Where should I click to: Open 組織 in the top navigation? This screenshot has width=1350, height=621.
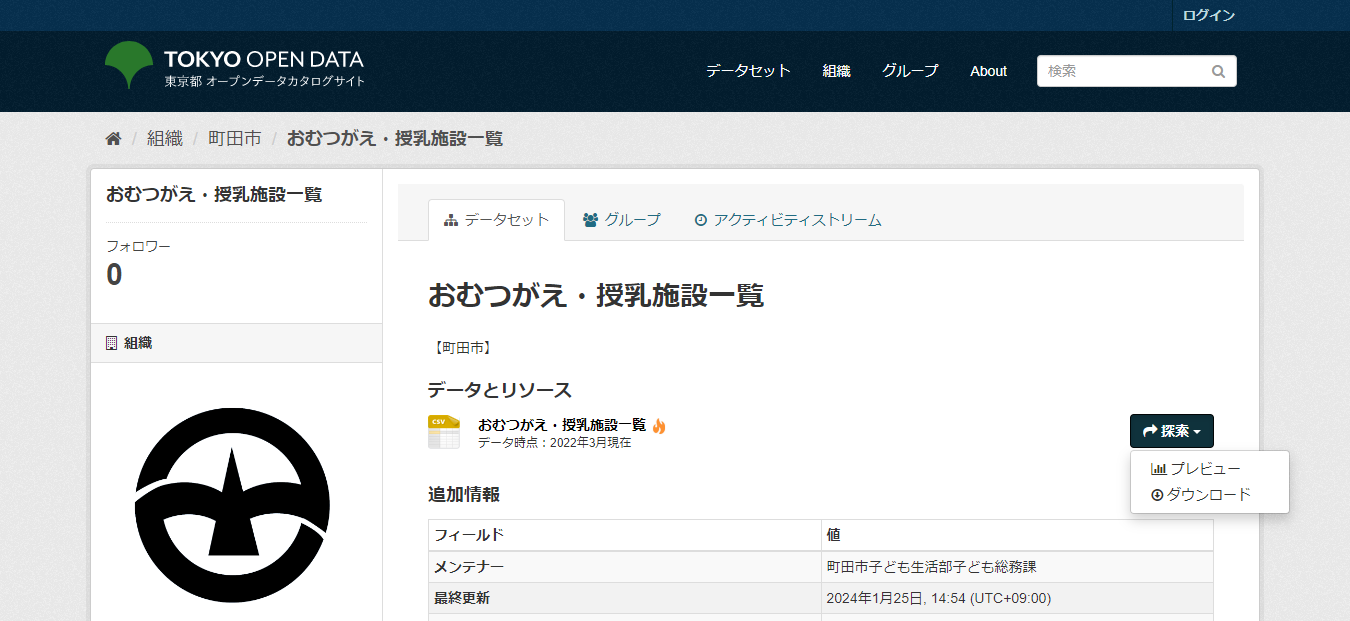[836, 71]
